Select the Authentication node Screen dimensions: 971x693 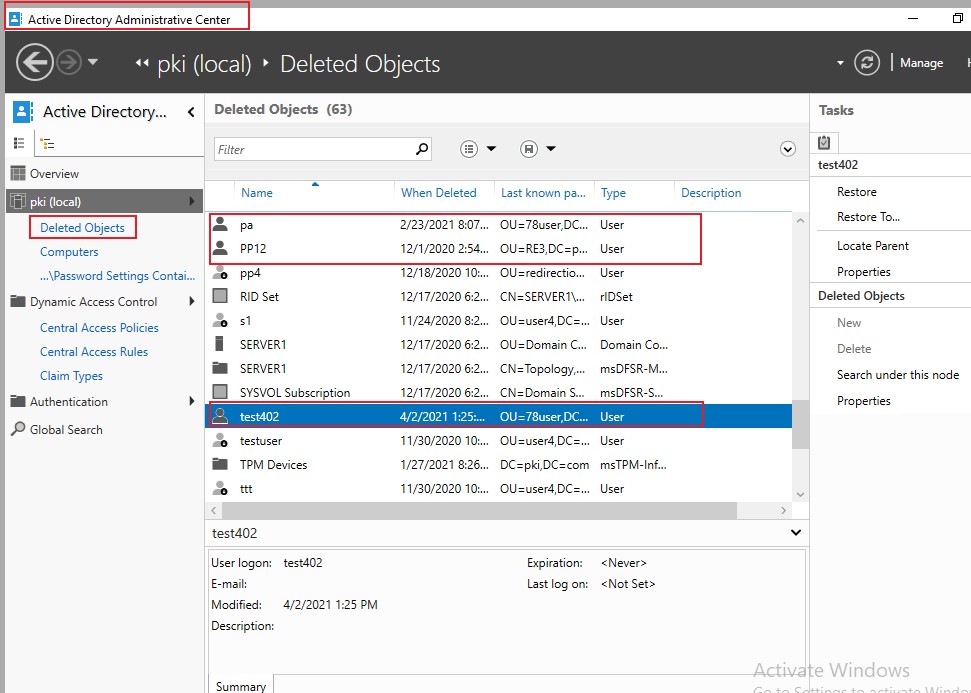tap(68, 401)
